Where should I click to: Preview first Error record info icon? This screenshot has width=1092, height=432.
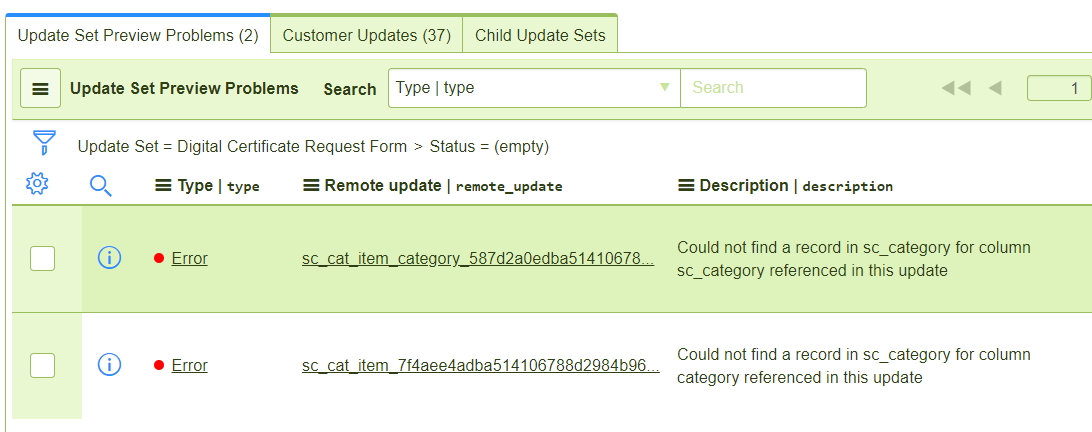click(109, 258)
